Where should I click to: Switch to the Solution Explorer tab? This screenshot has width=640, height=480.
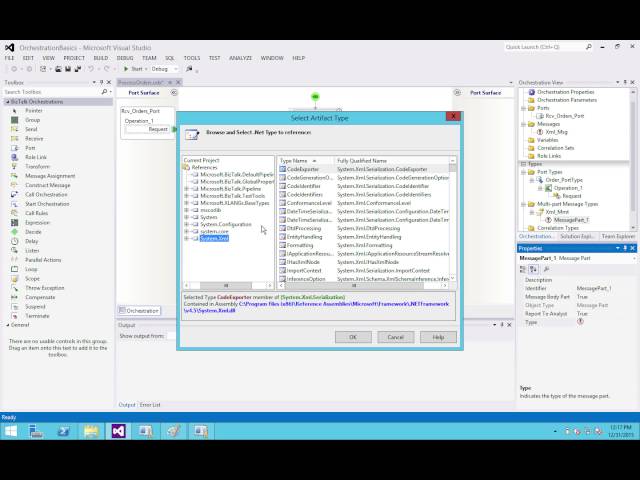pyautogui.click(x=577, y=237)
